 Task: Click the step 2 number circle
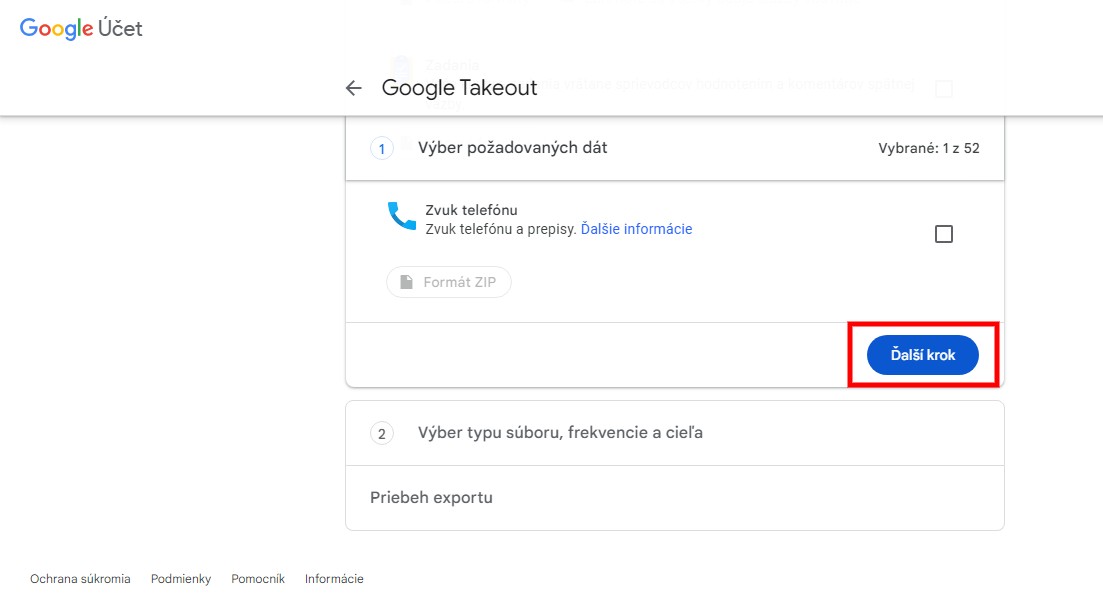(x=382, y=433)
